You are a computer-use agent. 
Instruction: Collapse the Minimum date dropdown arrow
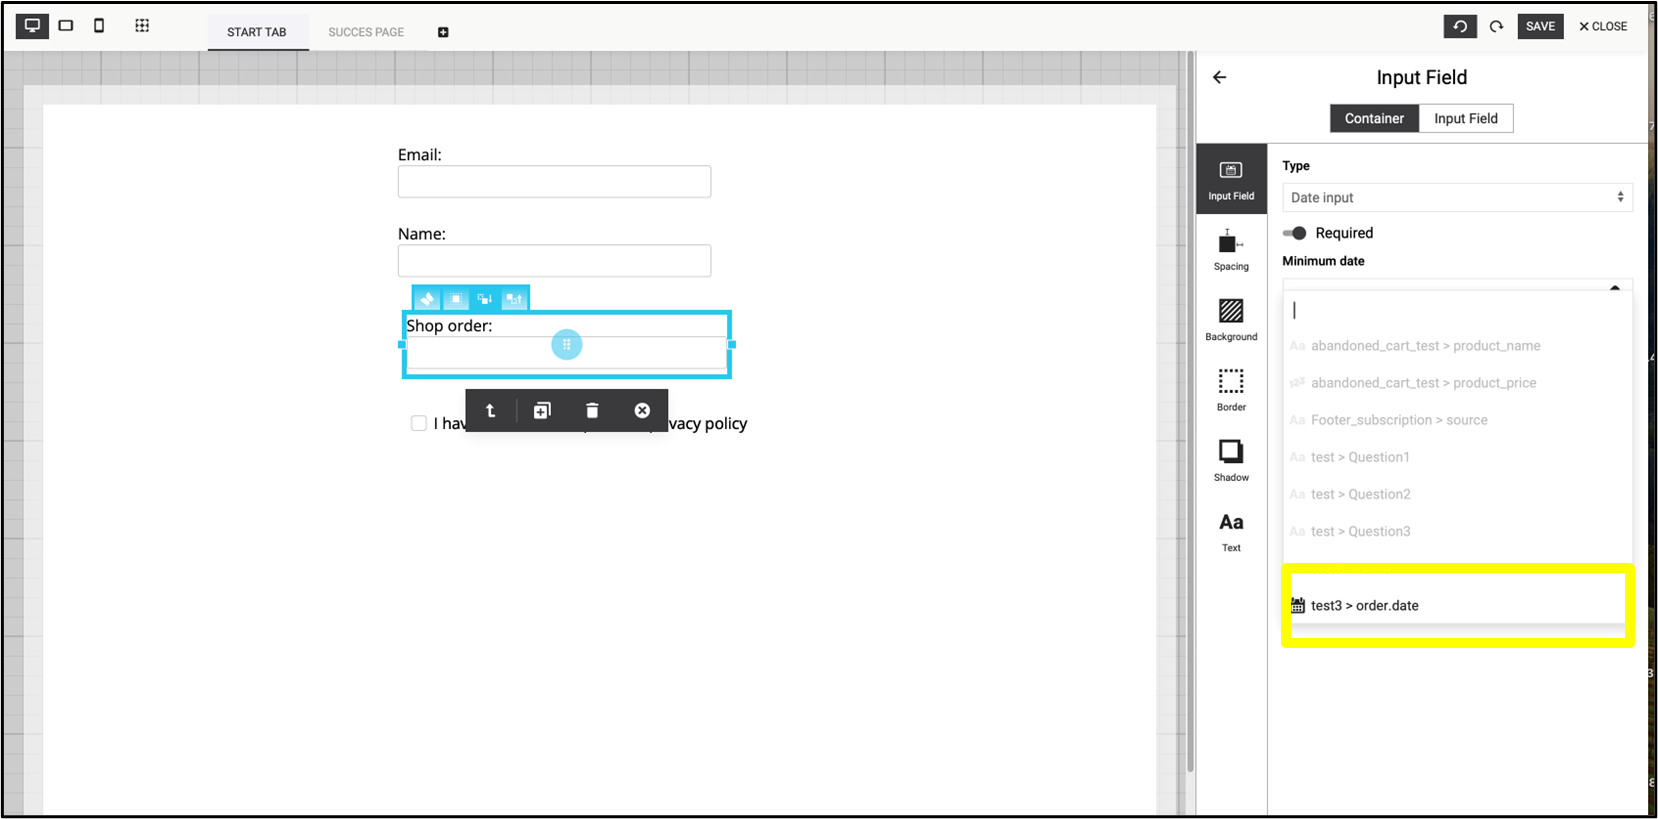click(x=1615, y=287)
